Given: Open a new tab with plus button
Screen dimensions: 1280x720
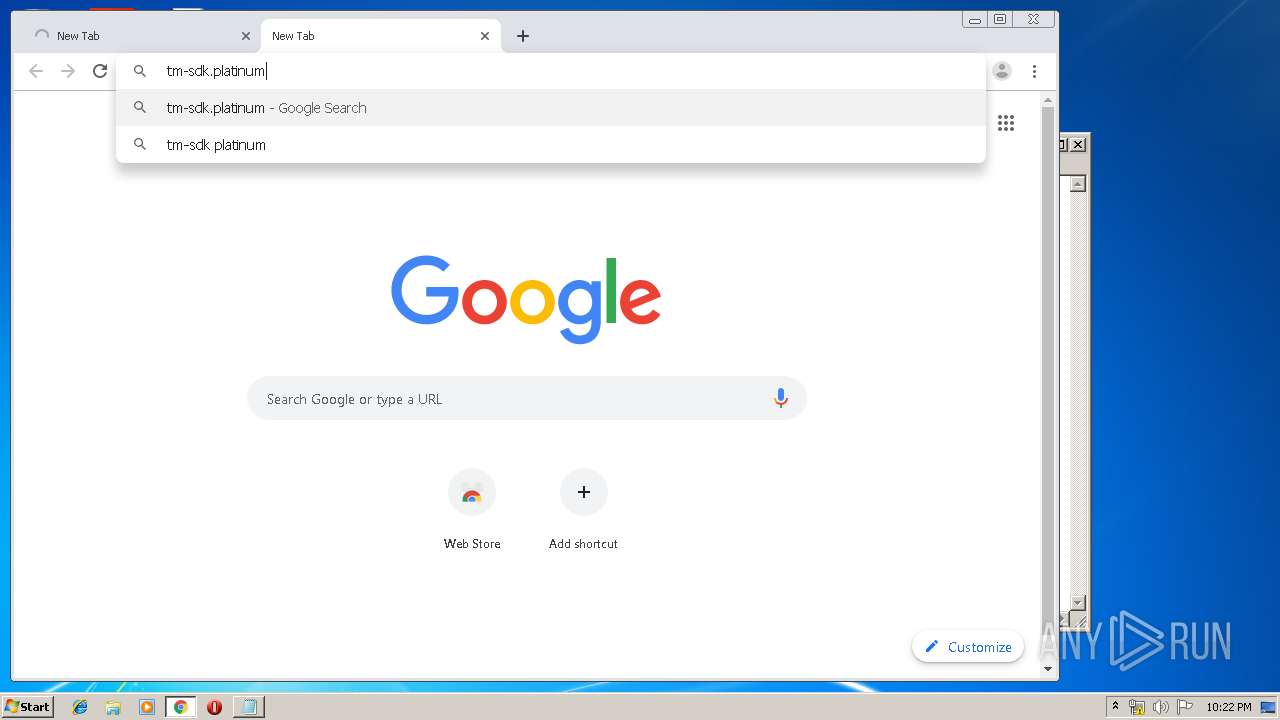Looking at the screenshot, I should pos(523,36).
